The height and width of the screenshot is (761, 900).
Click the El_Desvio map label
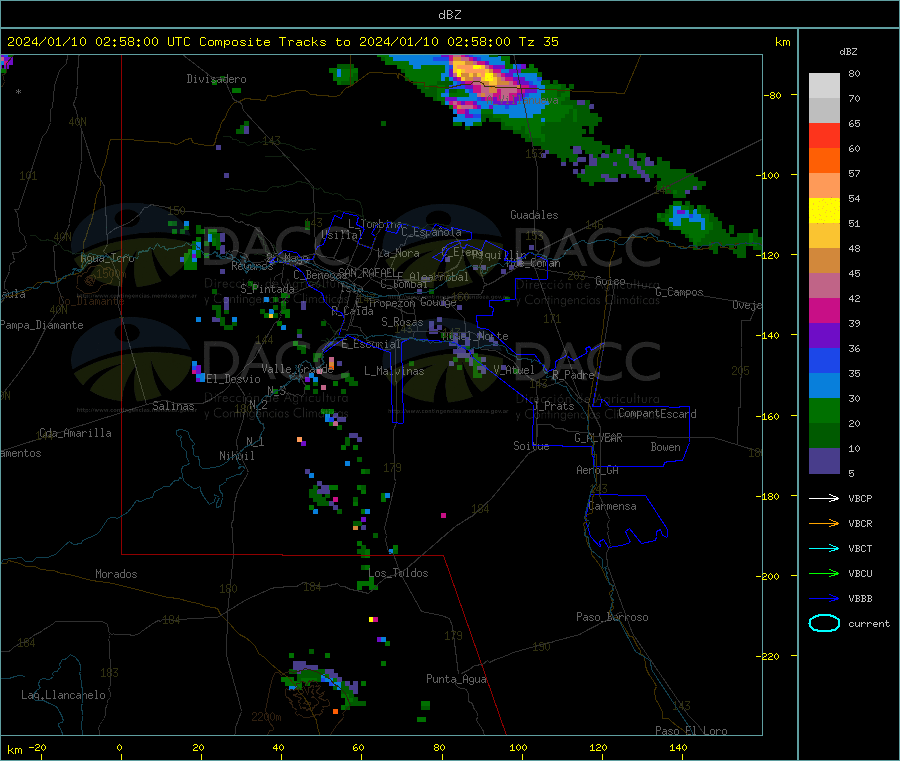(x=233, y=379)
